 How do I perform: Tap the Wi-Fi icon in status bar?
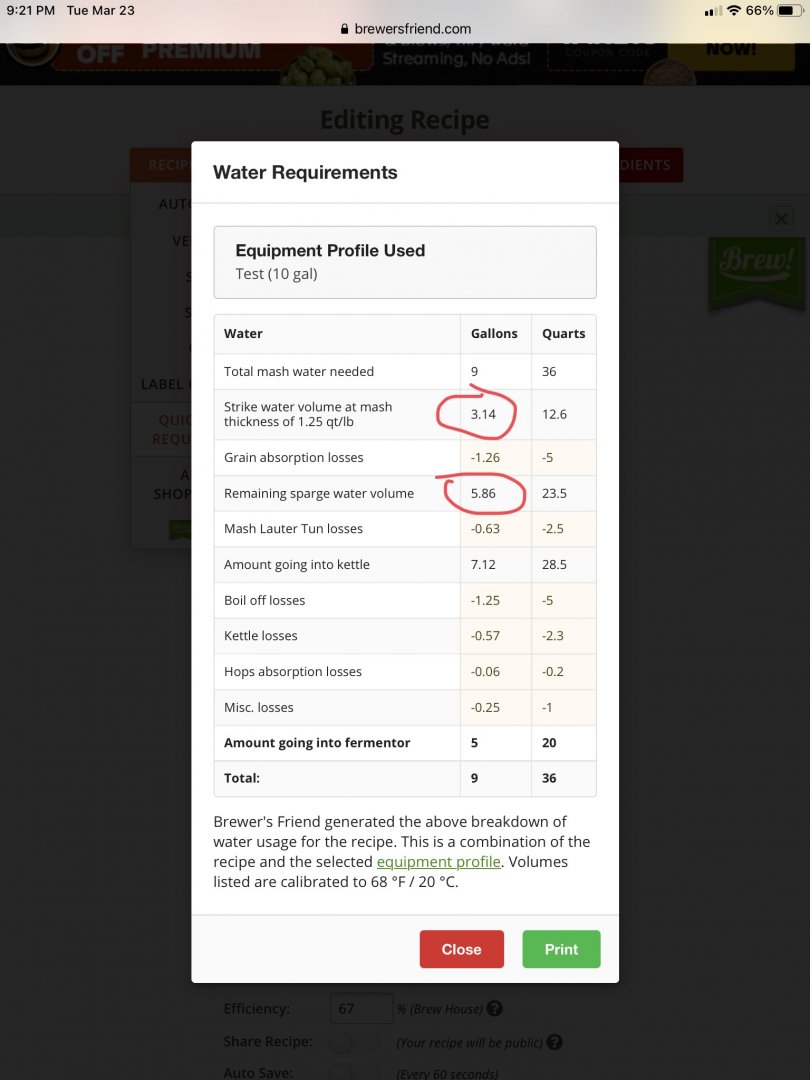coord(734,11)
